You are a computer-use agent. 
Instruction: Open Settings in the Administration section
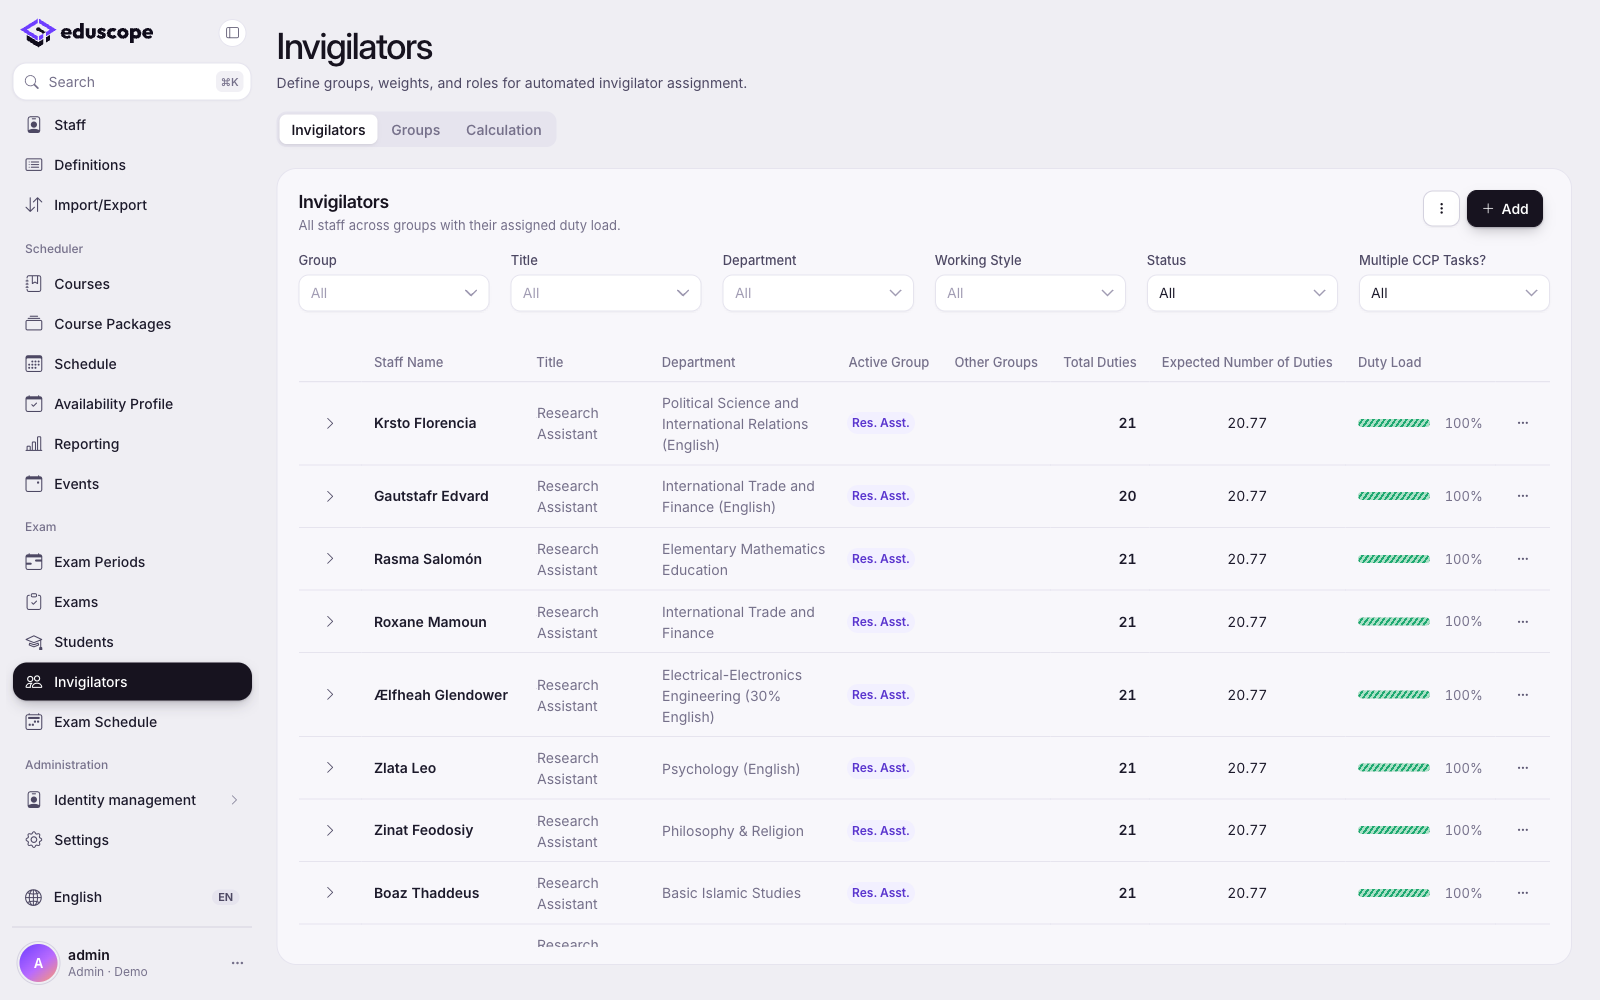coord(132,840)
